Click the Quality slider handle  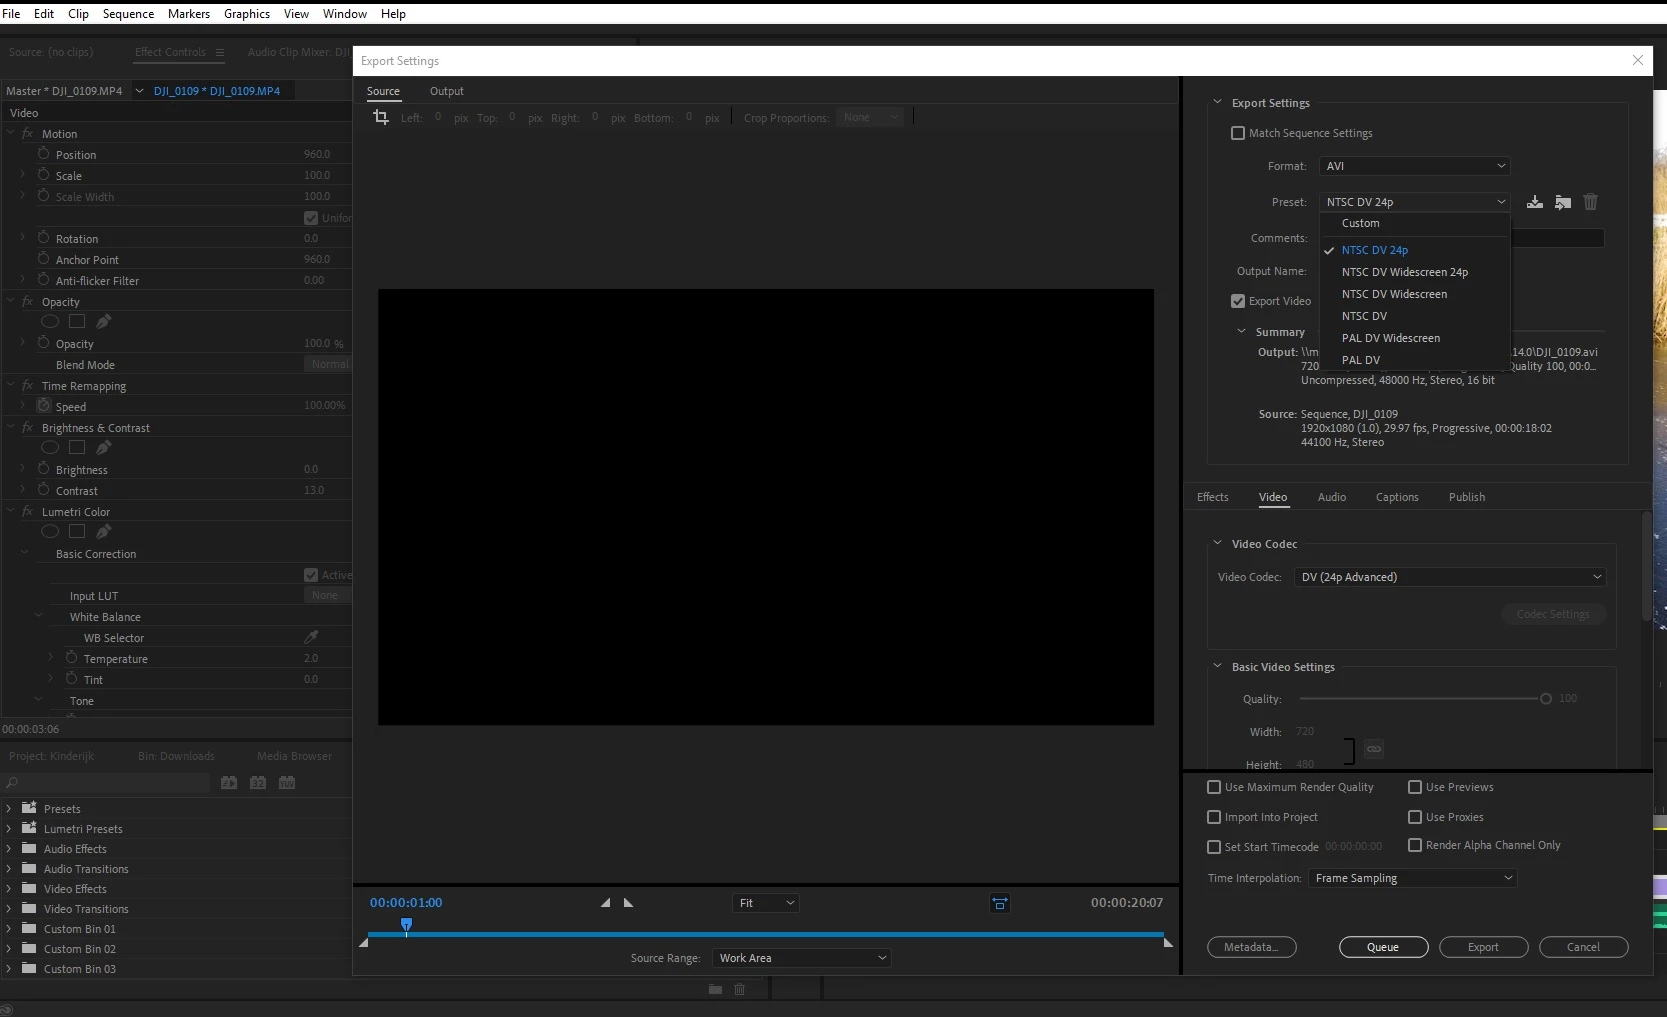(1546, 698)
